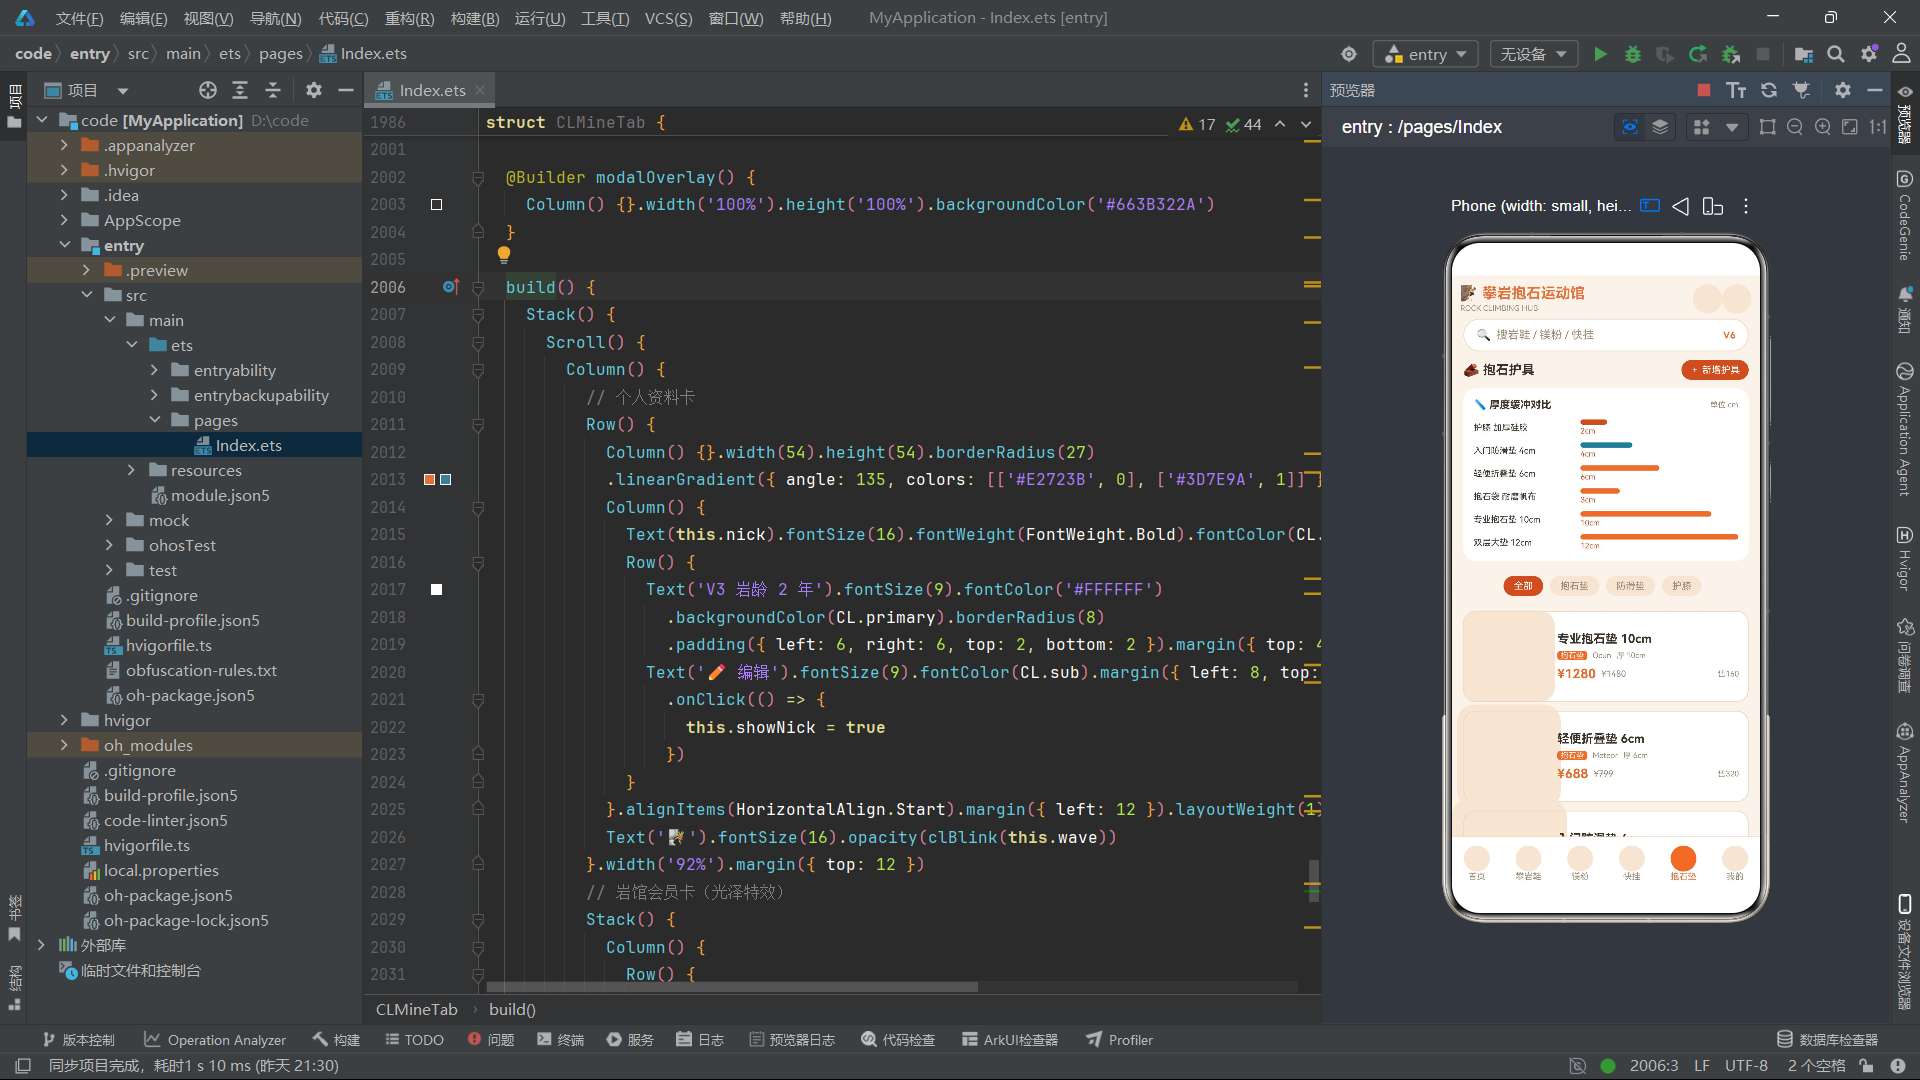
Task: Toggle read-only lock in status bar
Action: pyautogui.click(x=1866, y=1066)
